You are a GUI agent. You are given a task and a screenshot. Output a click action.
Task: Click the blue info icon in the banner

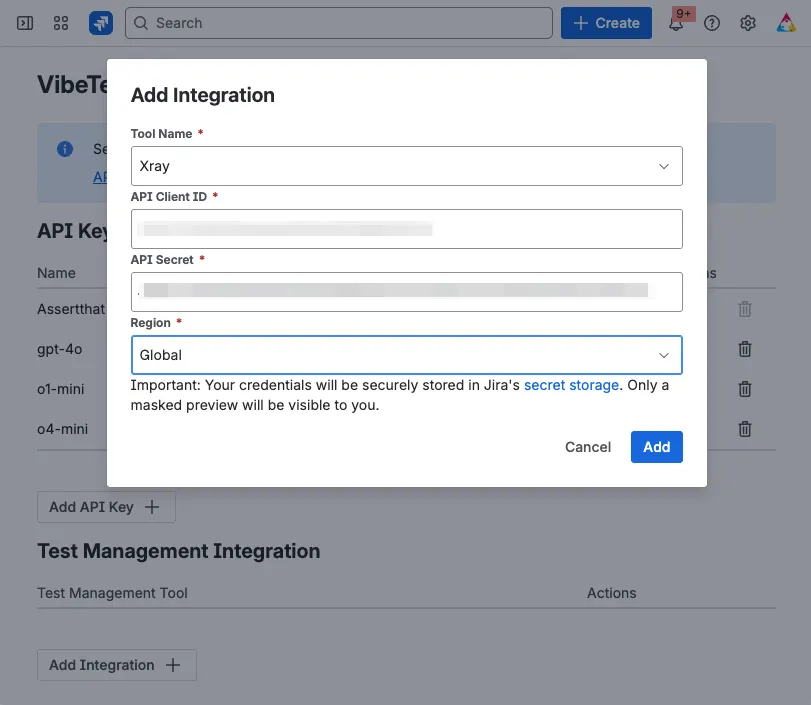pyautogui.click(x=65, y=149)
